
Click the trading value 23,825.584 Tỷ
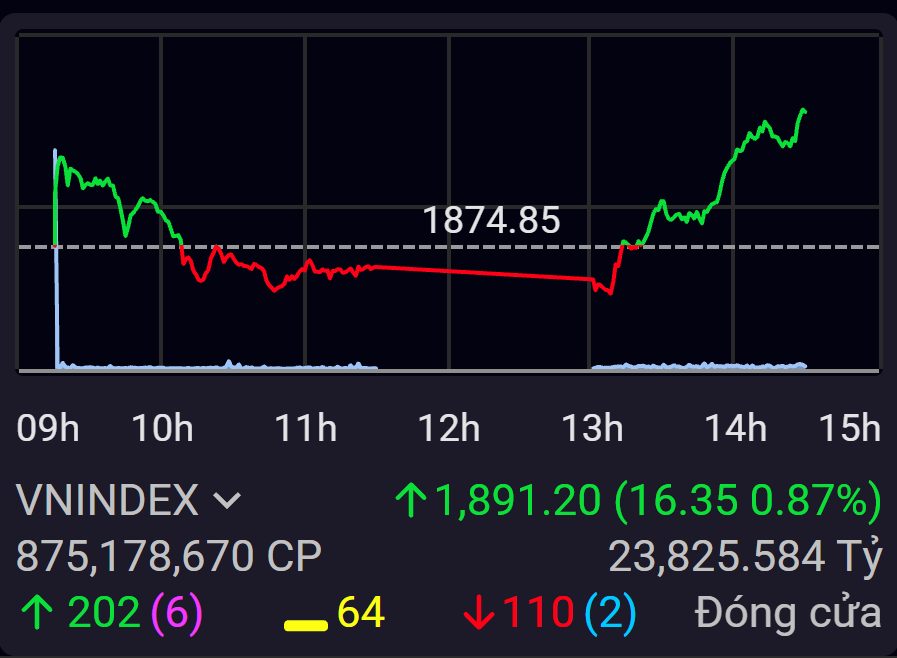pos(745,556)
